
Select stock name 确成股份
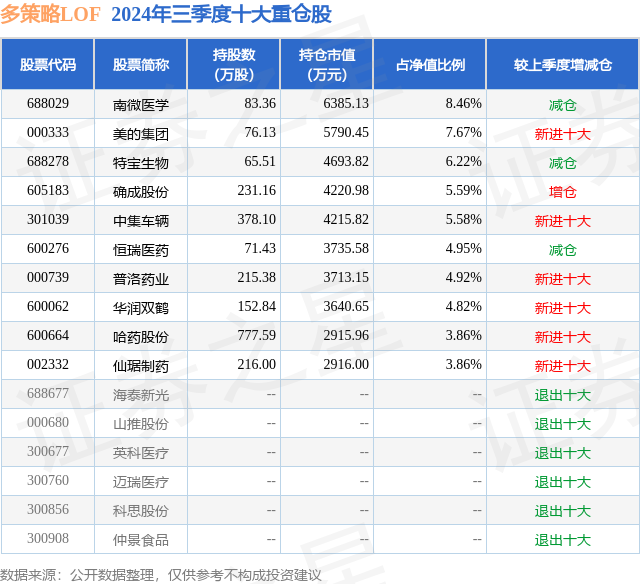click(x=141, y=192)
